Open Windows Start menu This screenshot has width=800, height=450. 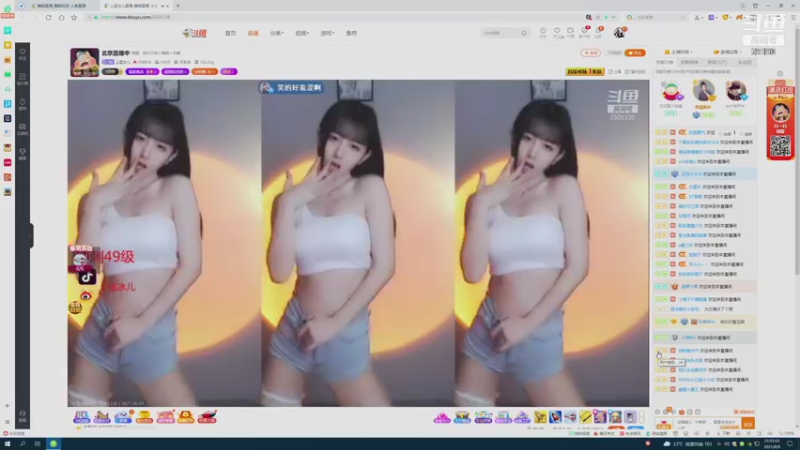point(7,444)
